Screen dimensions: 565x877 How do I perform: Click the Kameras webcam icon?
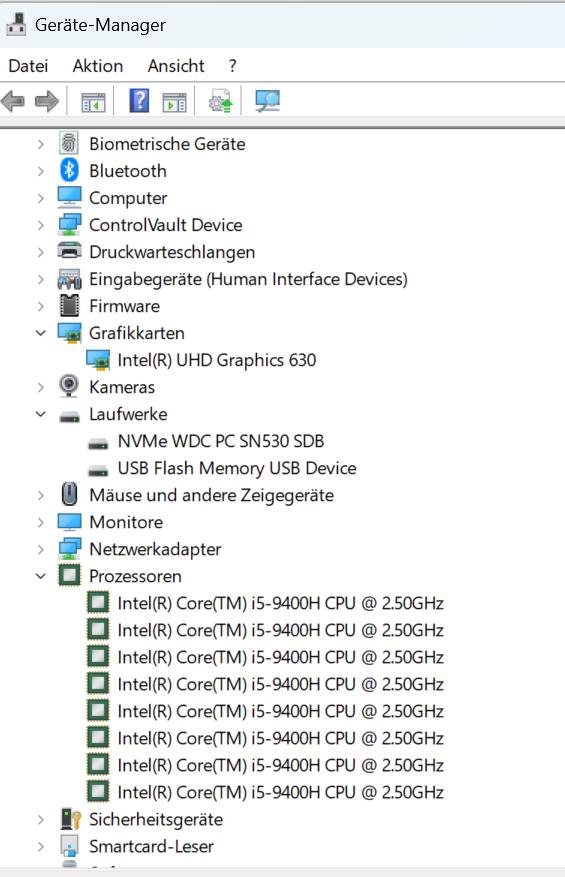point(69,386)
